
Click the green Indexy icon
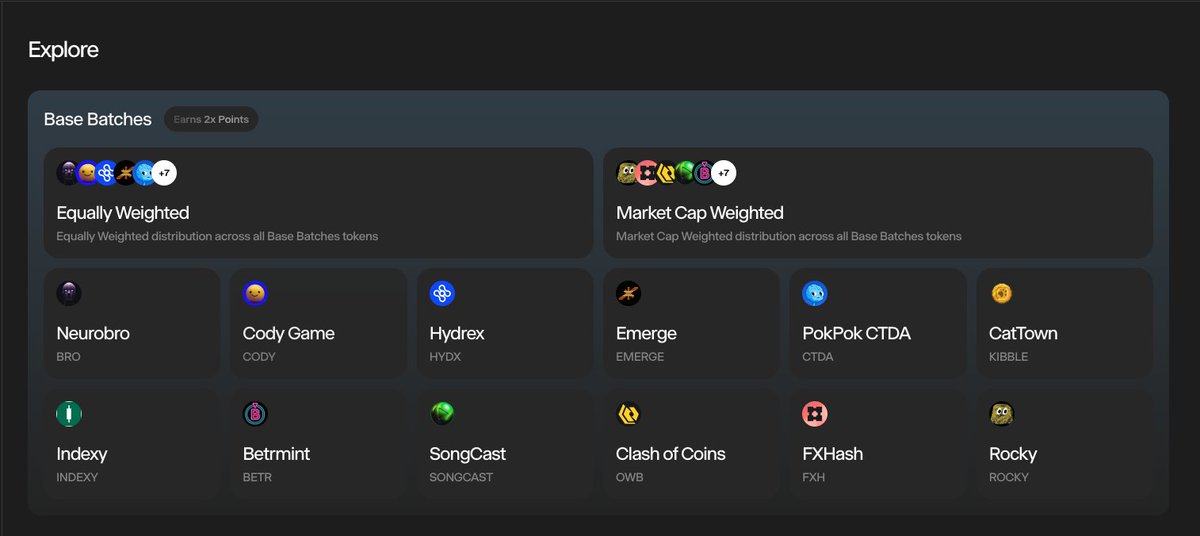pyautogui.click(x=69, y=413)
